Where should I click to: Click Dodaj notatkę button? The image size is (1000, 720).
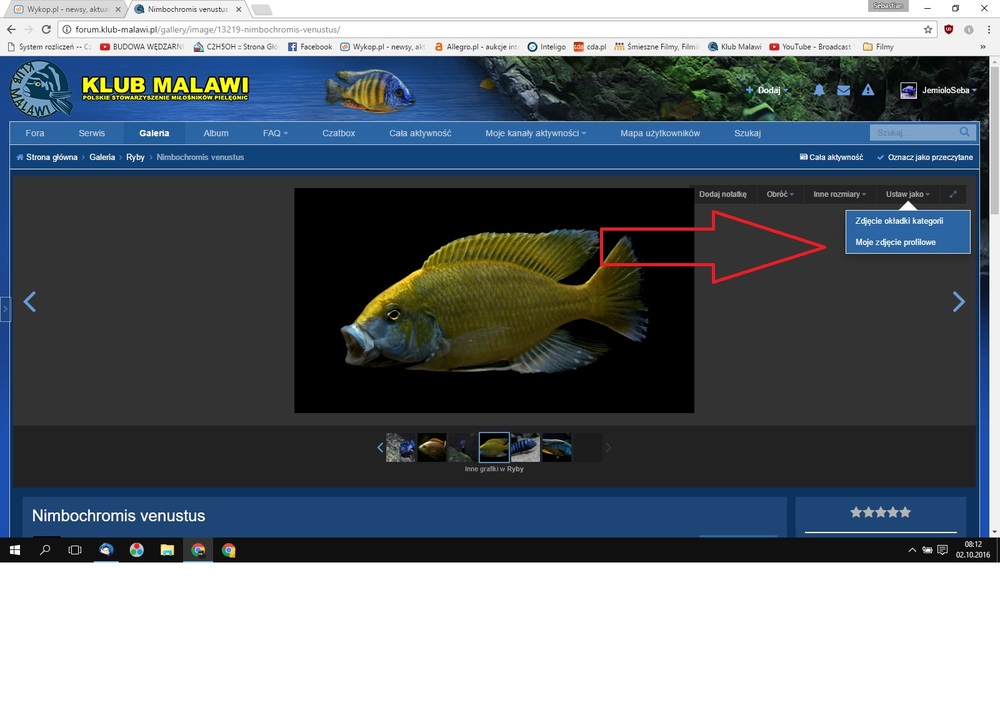point(723,194)
